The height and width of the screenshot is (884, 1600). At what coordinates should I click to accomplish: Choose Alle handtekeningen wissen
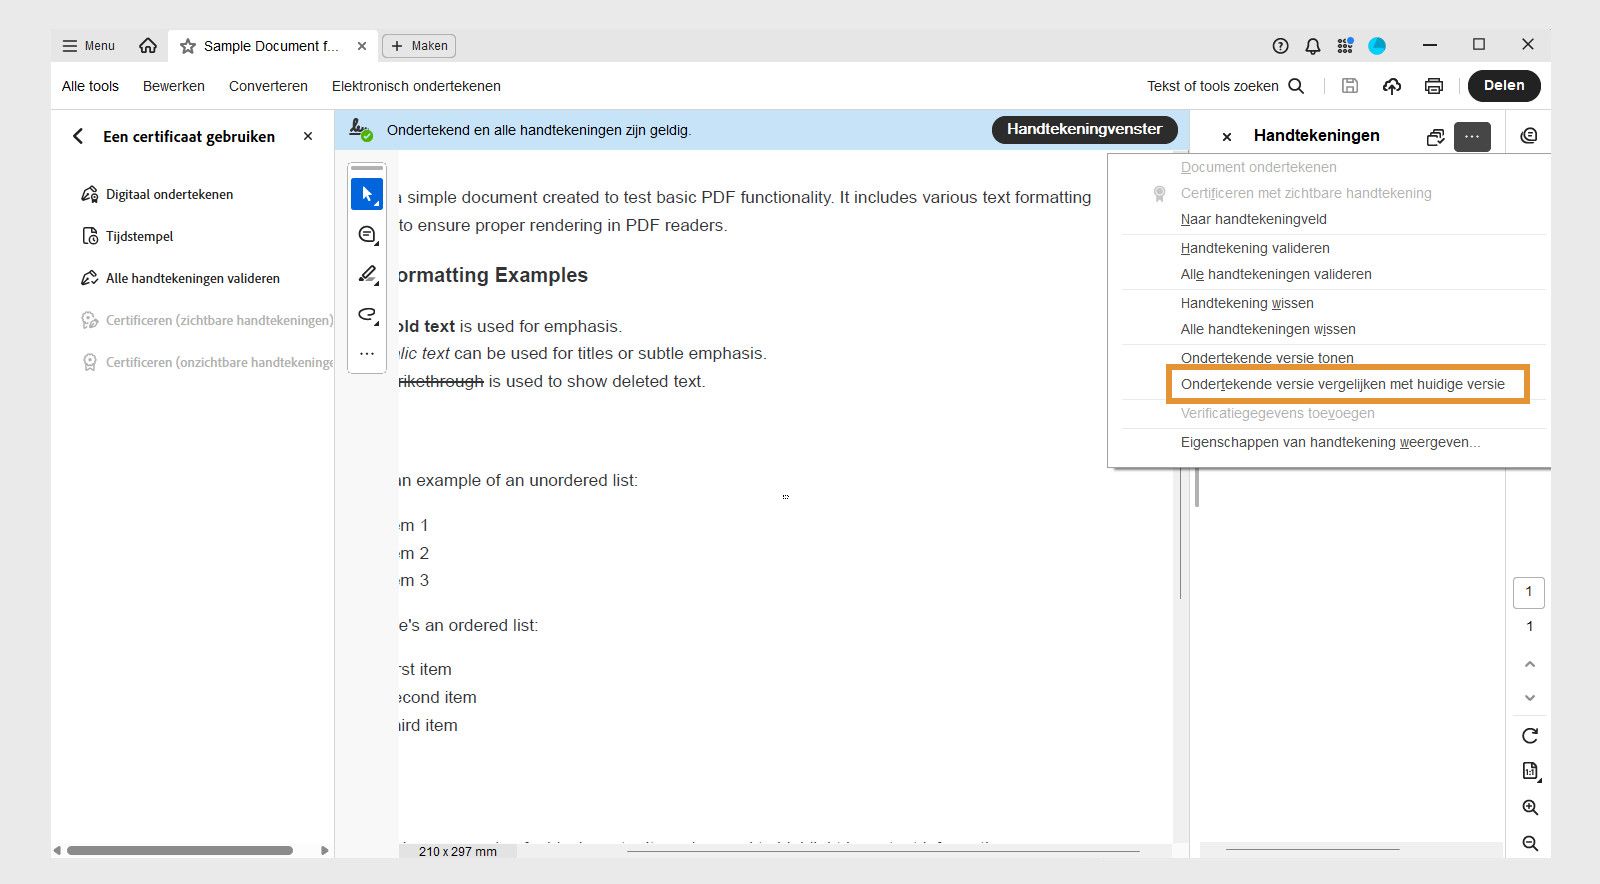click(1268, 329)
